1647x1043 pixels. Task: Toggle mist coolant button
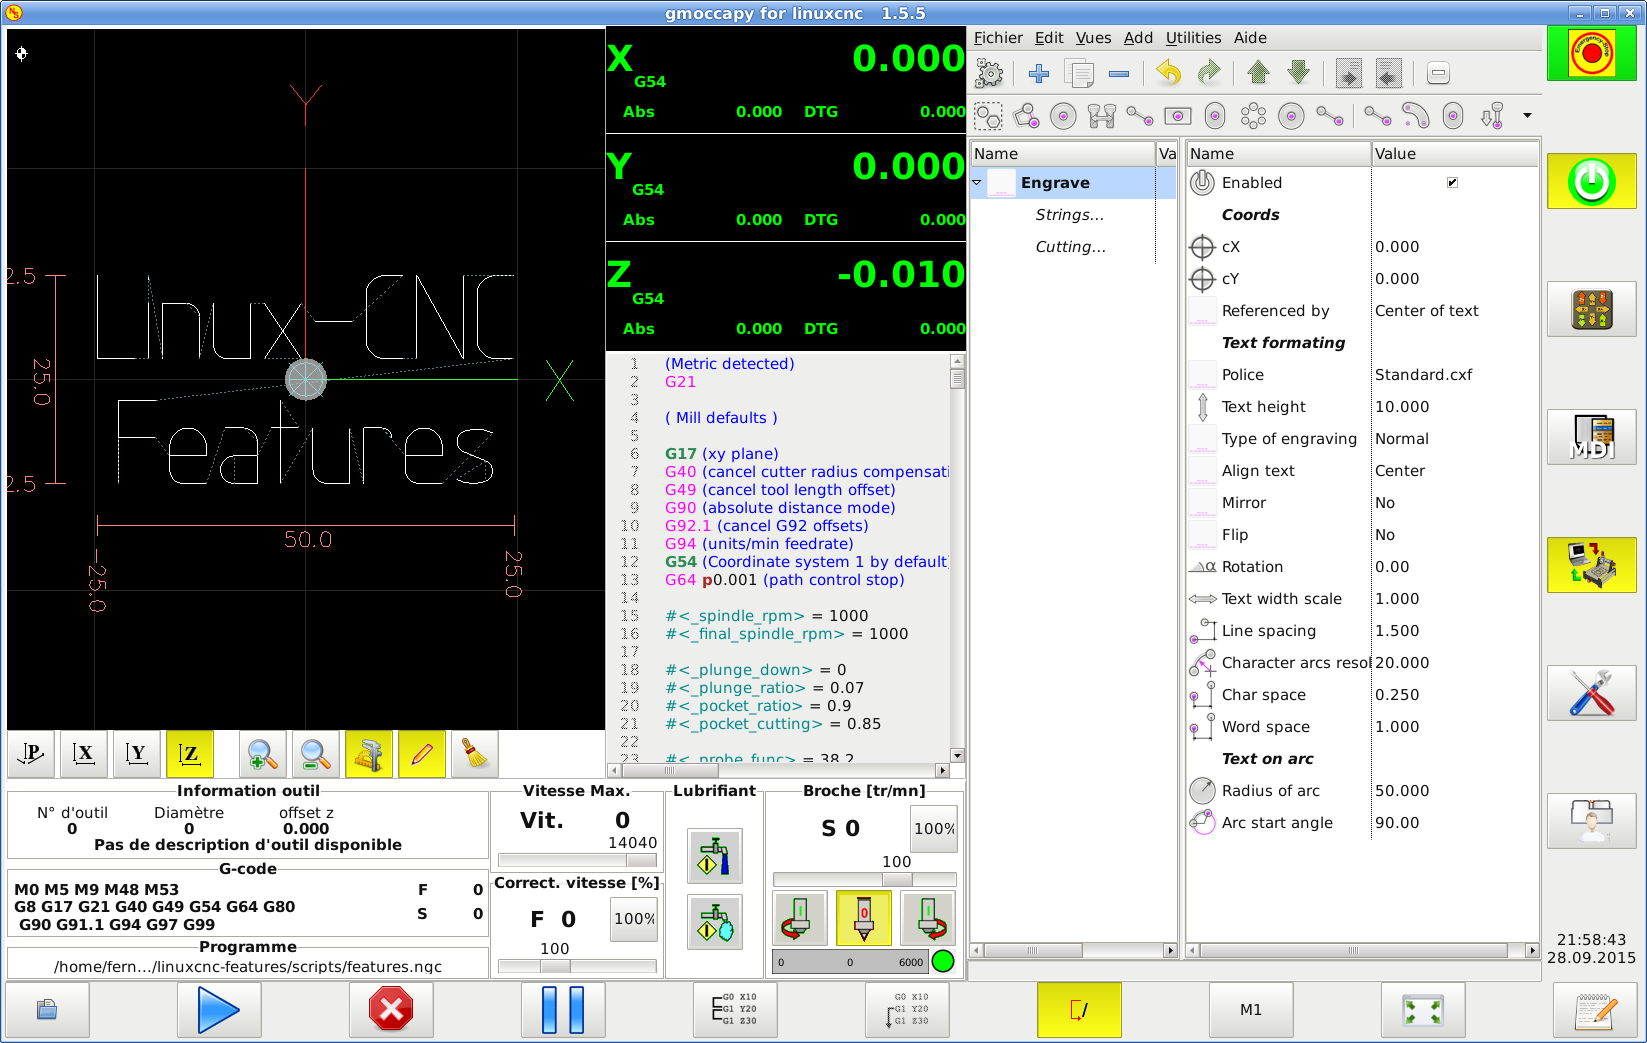[715, 922]
